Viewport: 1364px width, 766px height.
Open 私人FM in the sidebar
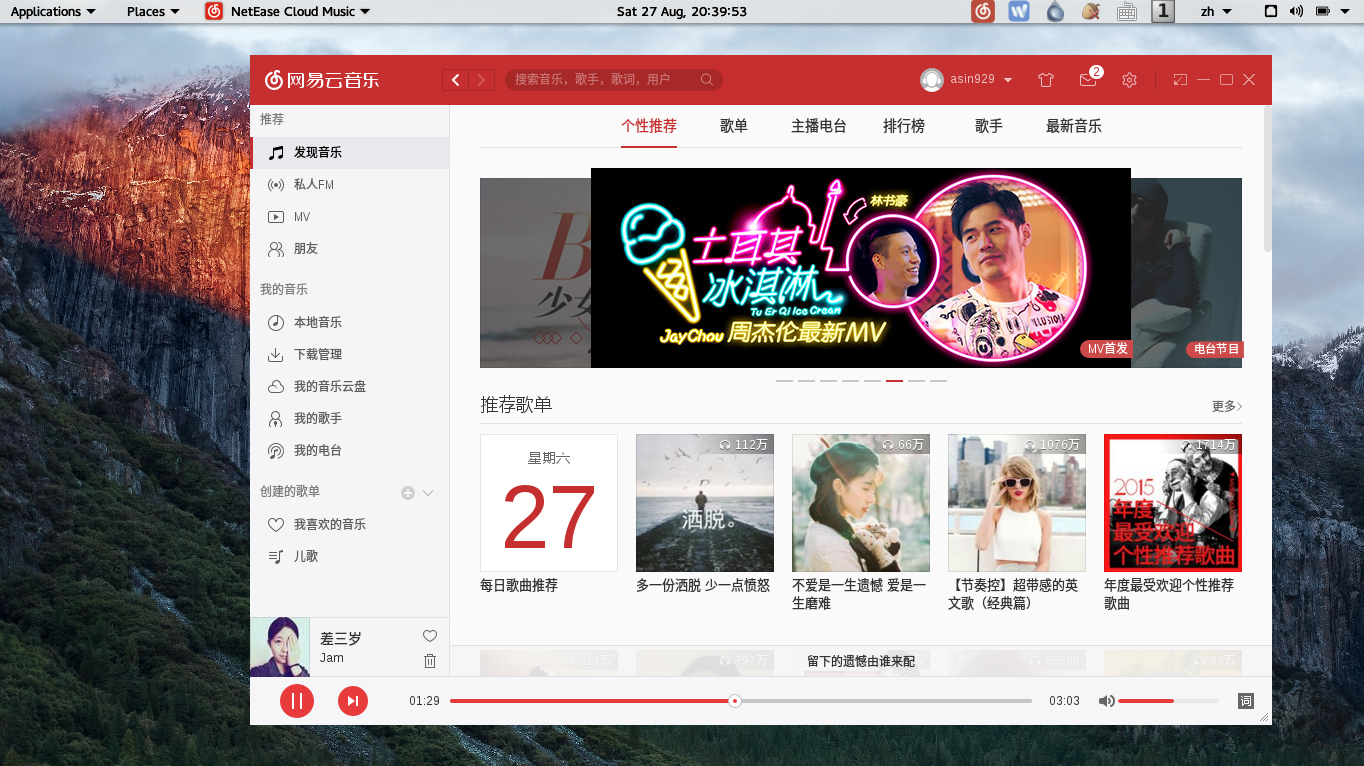pyautogui.click(x=350, y=185)
